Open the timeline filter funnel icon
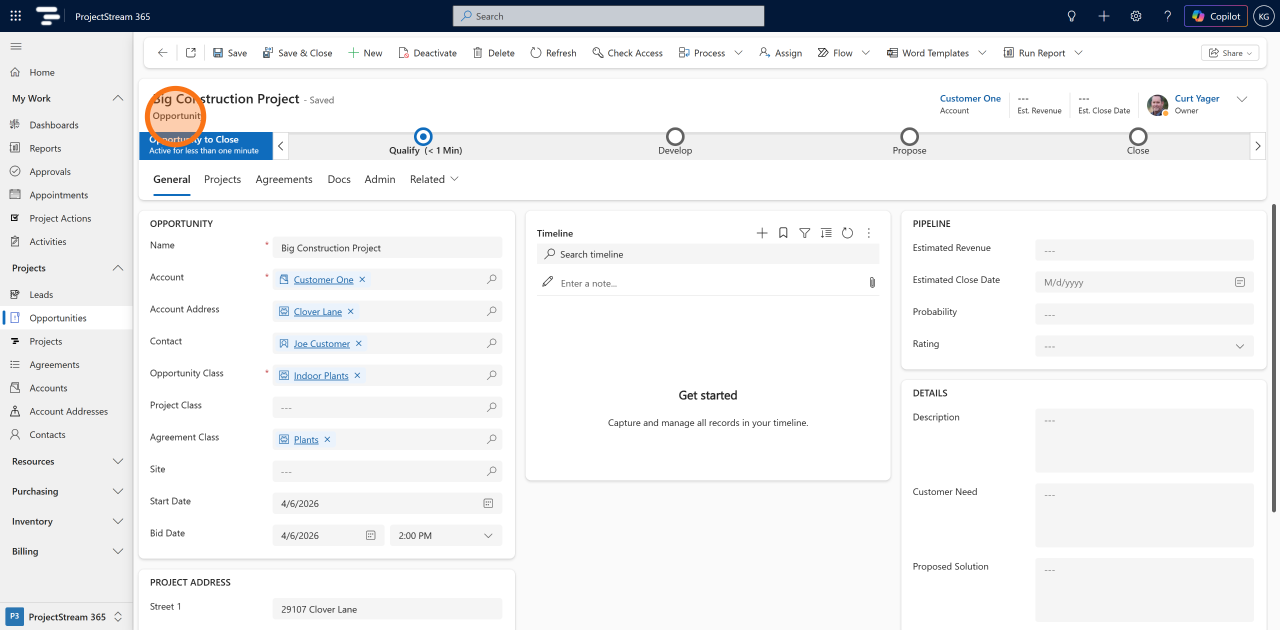1280x630 pixels. point(805,233)
